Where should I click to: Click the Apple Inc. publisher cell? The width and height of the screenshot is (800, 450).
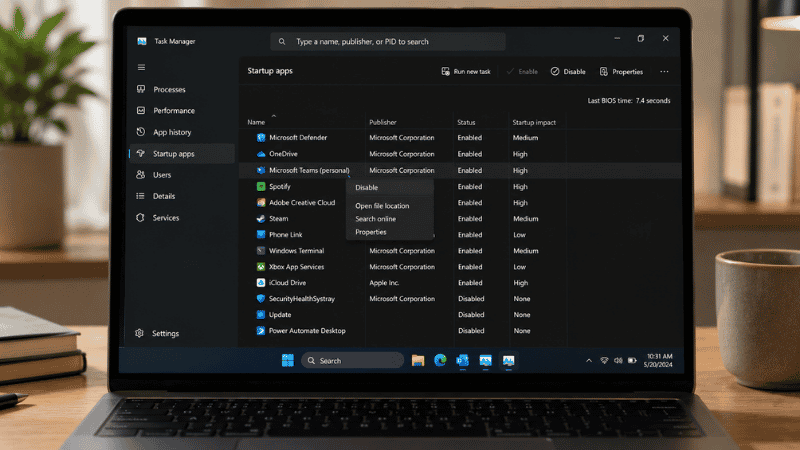click(x=384, y=282)
